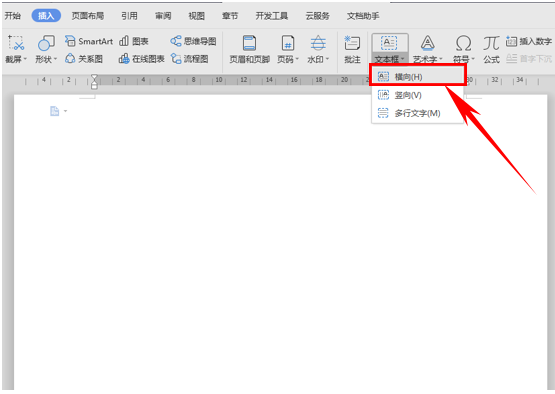Screen dimensions: 555x394
Task: Open 页眉和页脚 header and footer
Action: point(250,50)
